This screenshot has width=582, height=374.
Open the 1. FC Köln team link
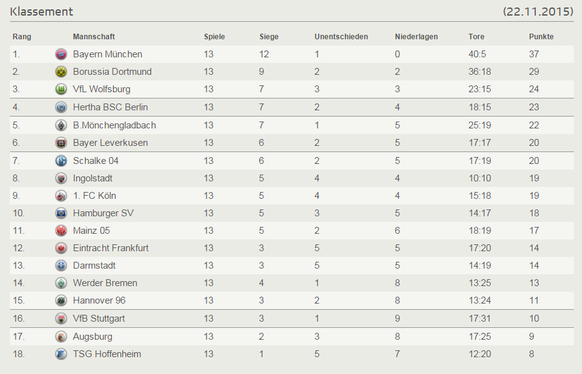(x=94, y=196)
